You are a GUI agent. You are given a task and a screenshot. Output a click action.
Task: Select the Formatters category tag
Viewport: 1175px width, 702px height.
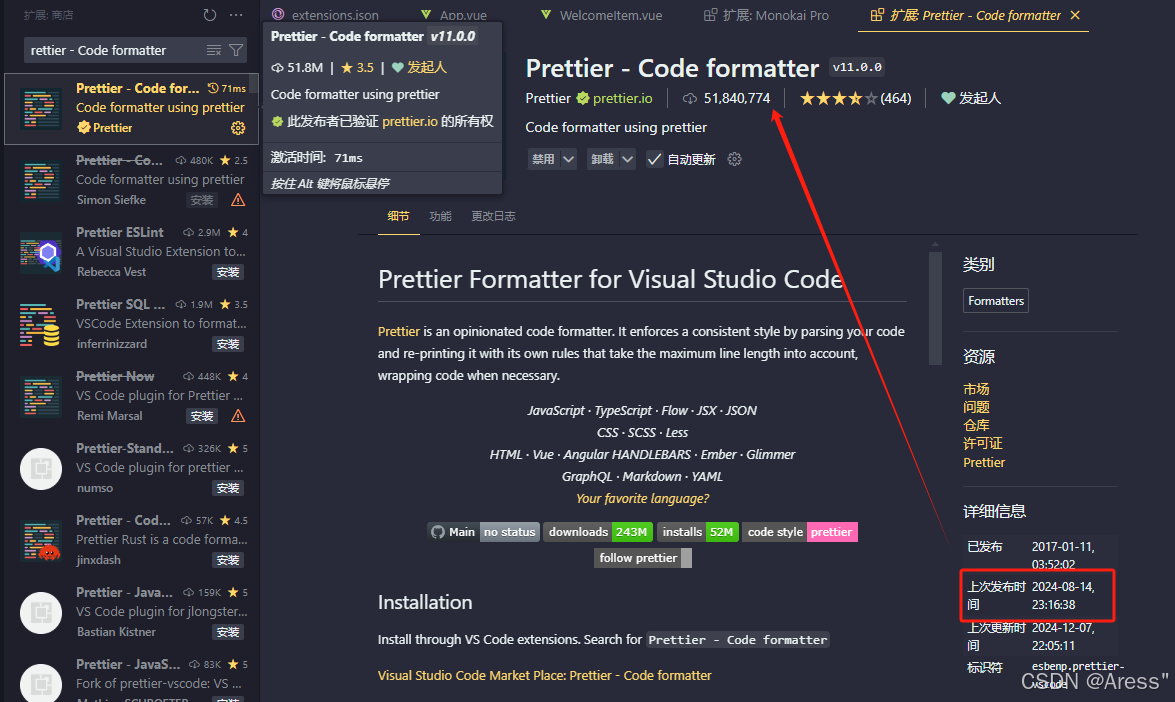(996, 300)
